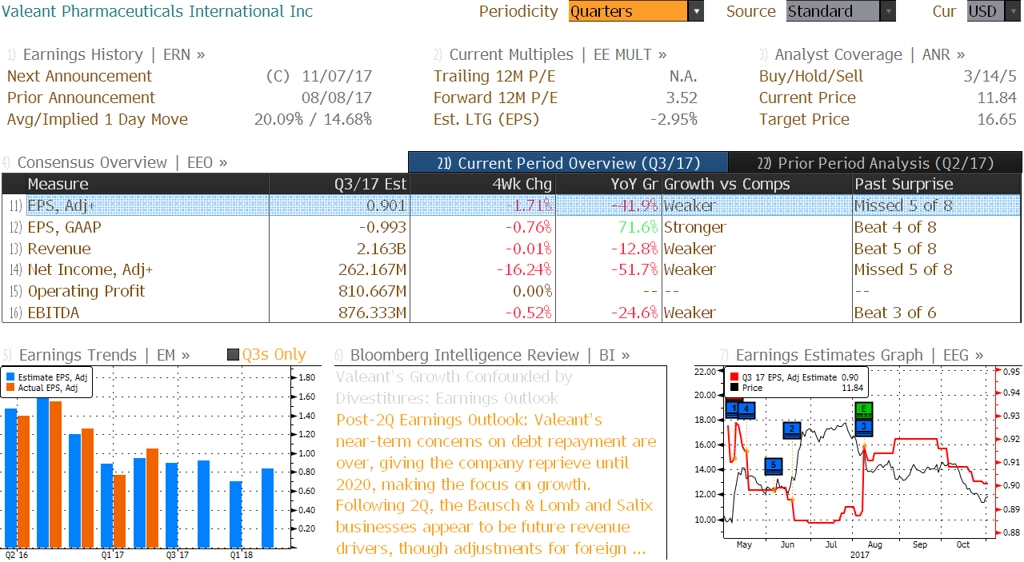The width and height of the screenshot is (1024, 562).
Task: Click green E earnings marker on graph
Action: (x=863, y=411)
